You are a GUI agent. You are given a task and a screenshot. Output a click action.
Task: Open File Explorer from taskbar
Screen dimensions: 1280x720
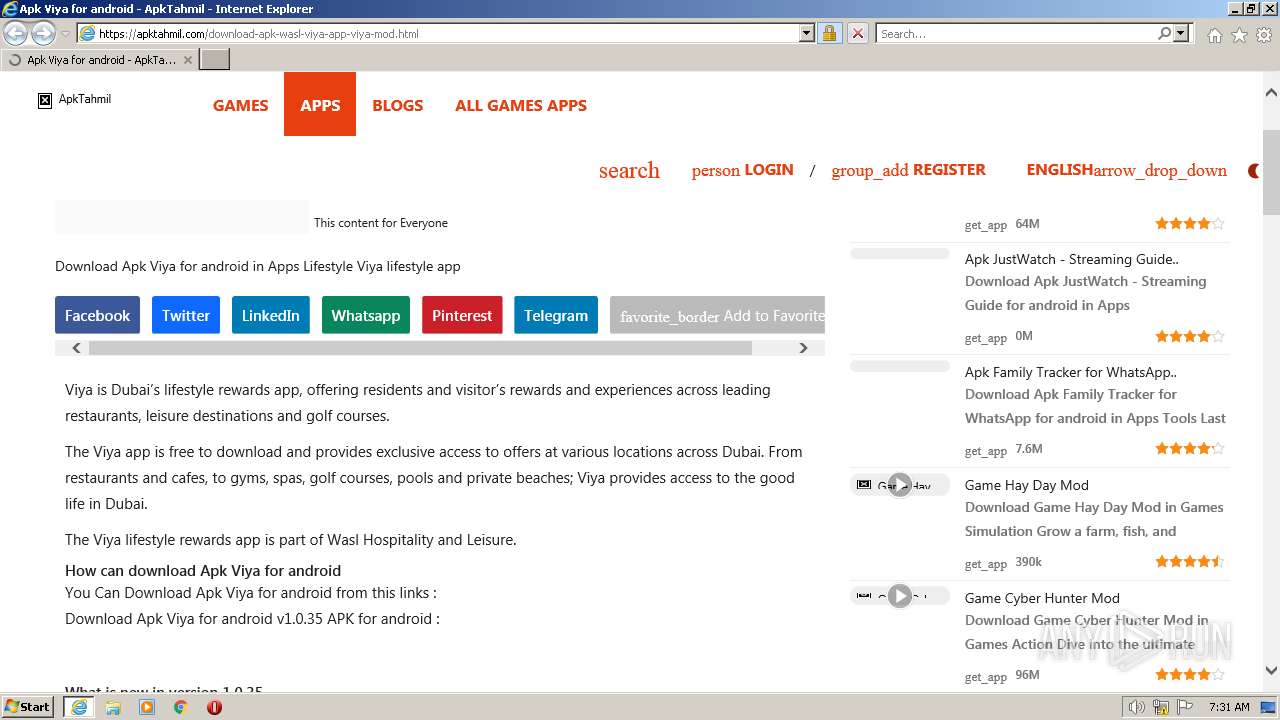point(113,707)
